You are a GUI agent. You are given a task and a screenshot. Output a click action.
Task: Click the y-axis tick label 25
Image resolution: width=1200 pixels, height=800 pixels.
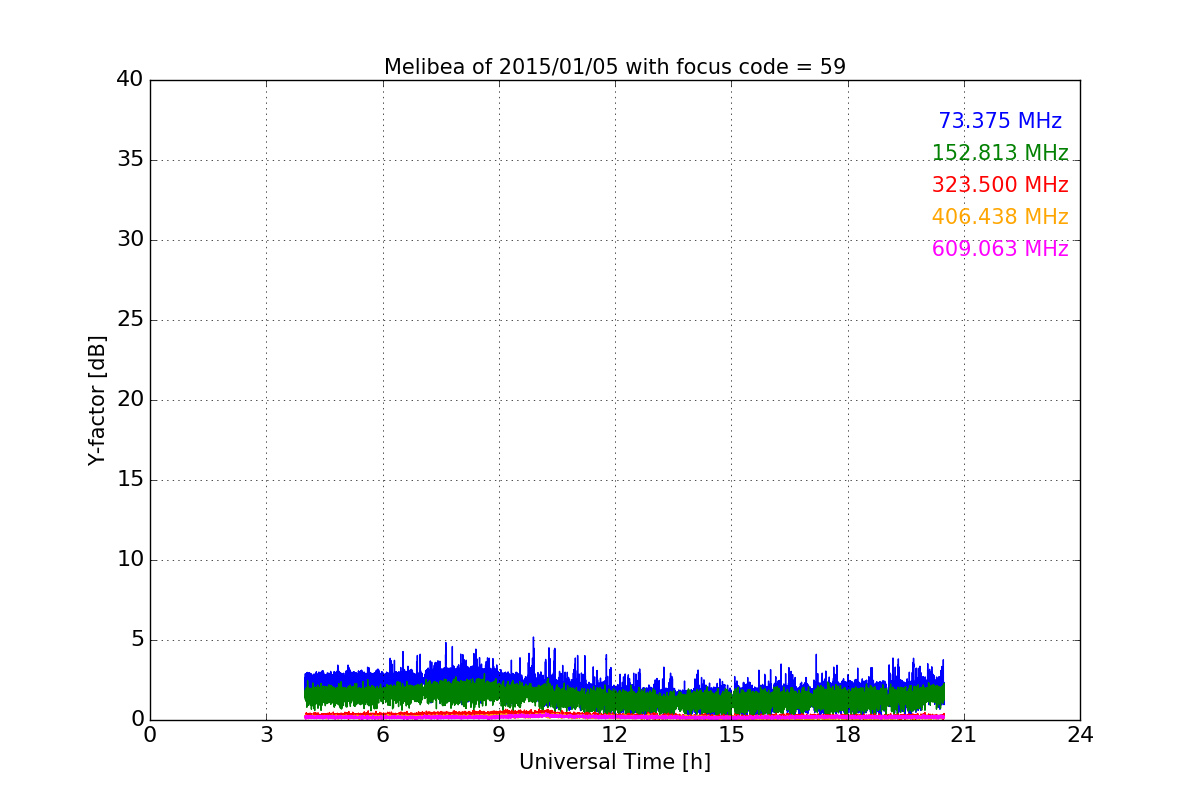[x=130, y=319]
